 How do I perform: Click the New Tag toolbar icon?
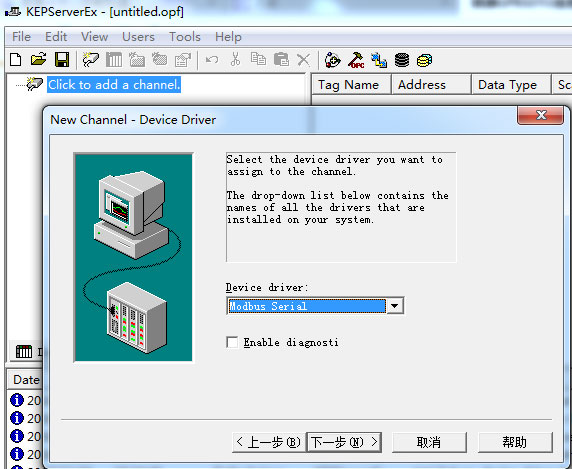159,59
